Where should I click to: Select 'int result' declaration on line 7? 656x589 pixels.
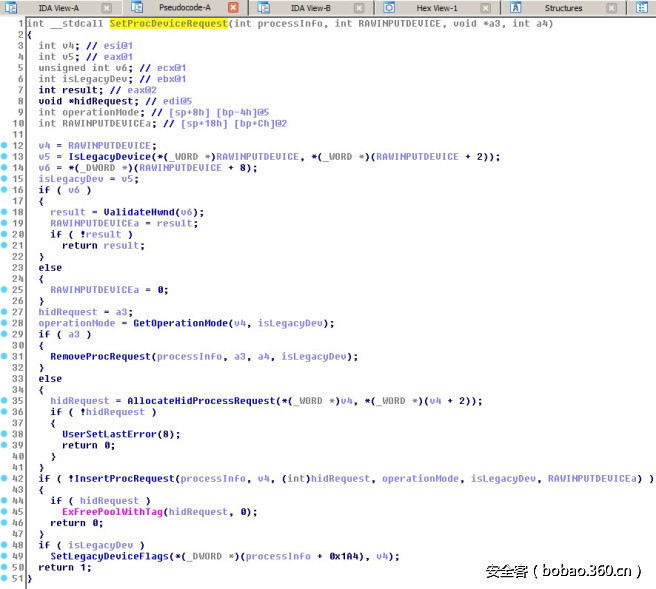point(71,90)
